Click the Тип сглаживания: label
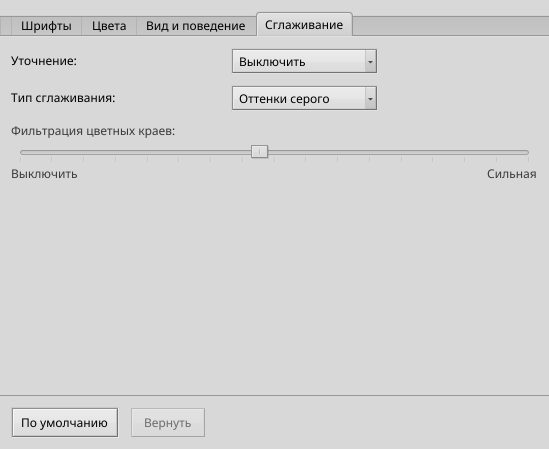The image size is (549, 449). [x=63, y=98]
